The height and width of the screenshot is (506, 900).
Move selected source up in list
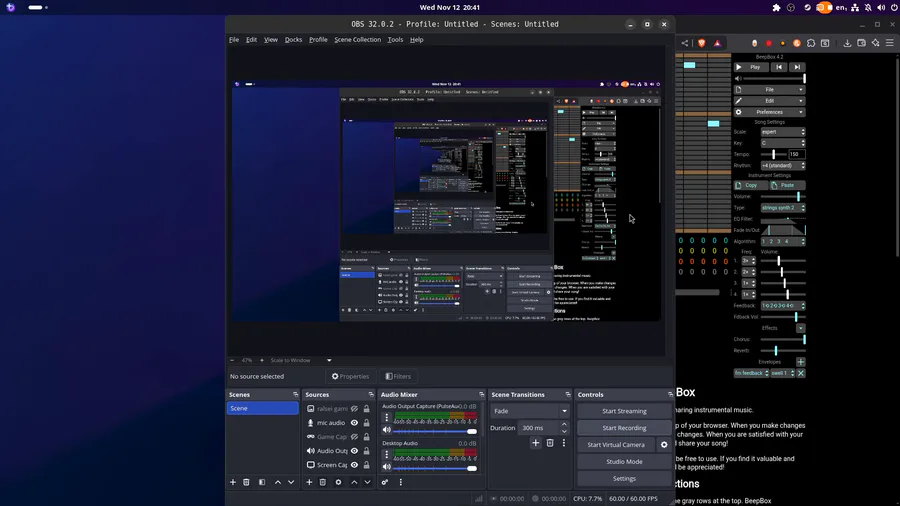click(x=355, y=482)
